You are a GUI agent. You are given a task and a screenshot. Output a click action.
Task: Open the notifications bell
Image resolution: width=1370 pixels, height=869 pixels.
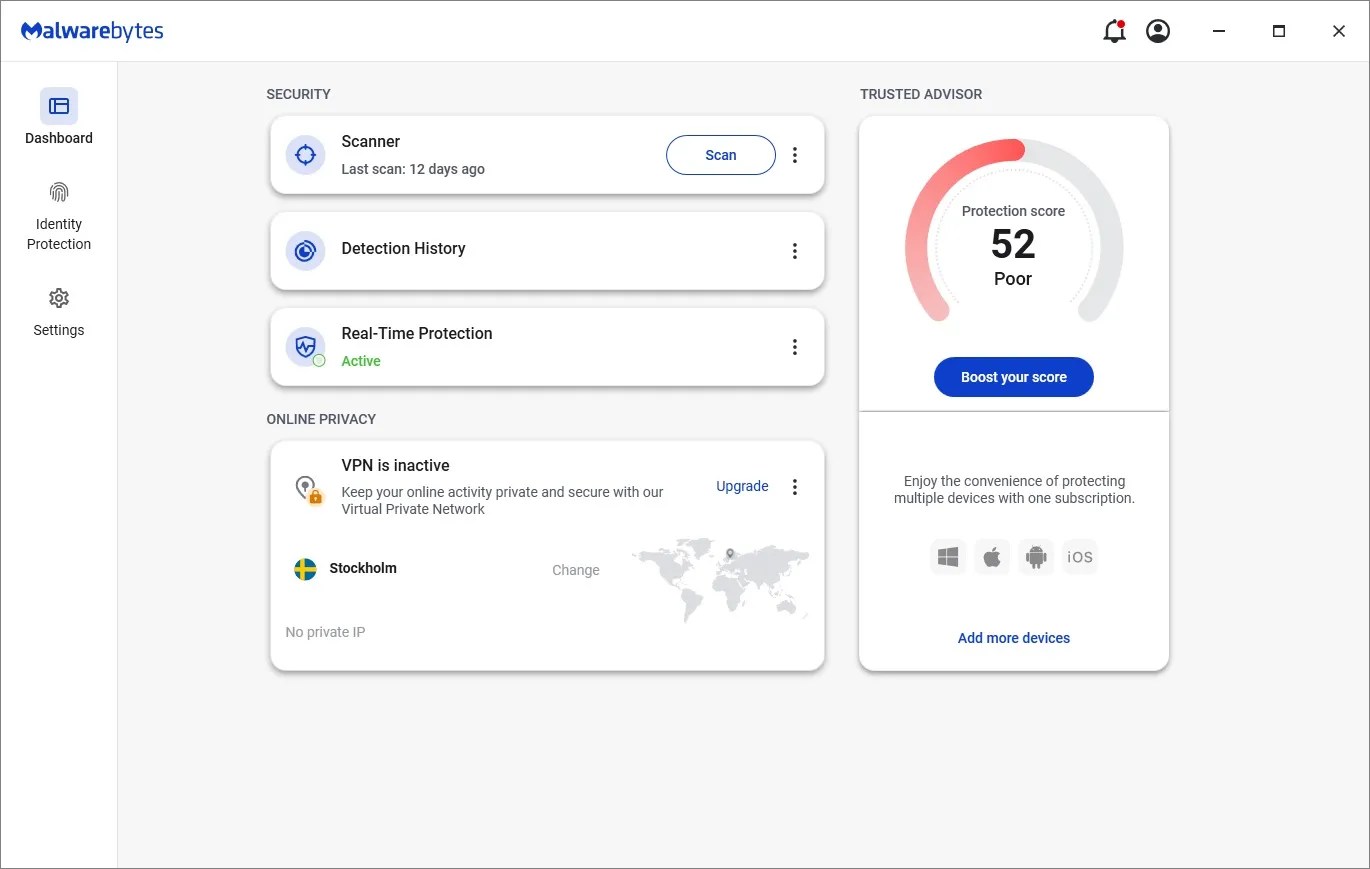[x=1113, y=31]
